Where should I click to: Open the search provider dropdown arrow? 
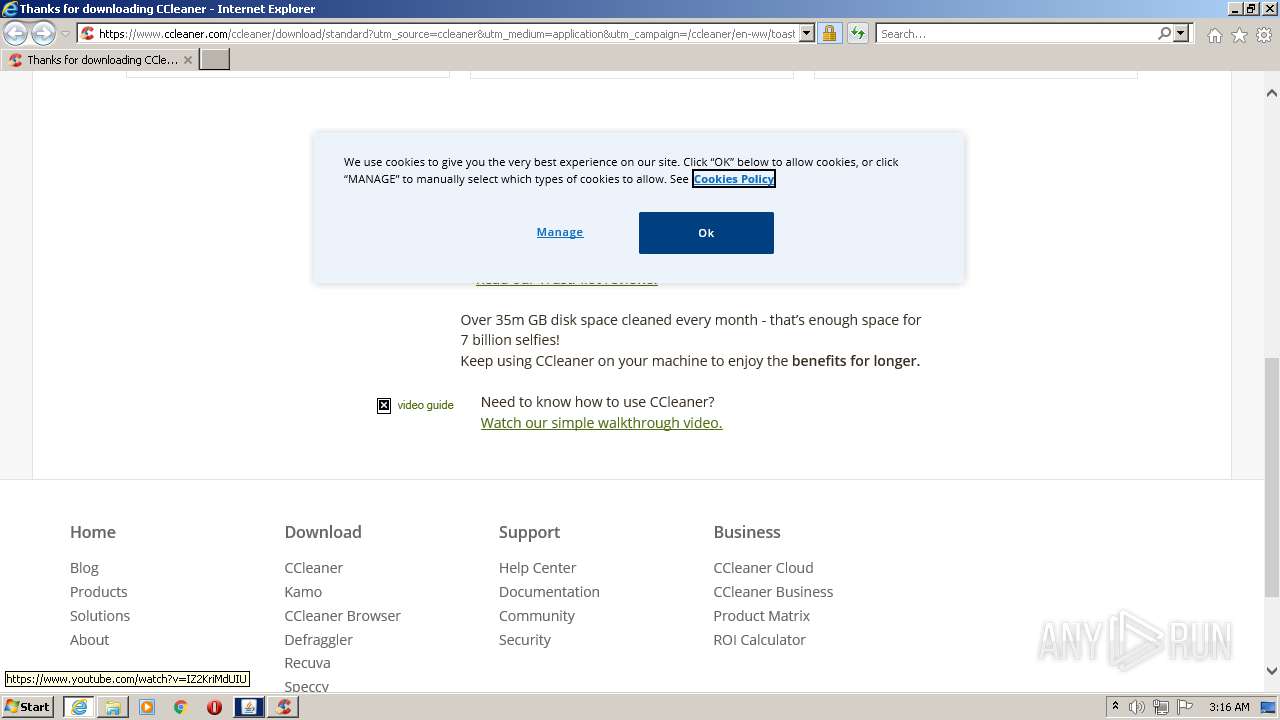pyautogui.click(x=1181, y=33)
